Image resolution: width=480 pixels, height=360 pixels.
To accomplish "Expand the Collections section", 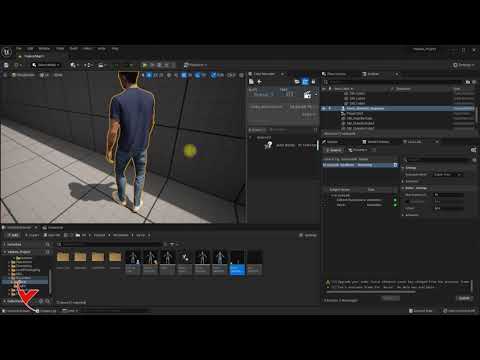I will [5, 301].
